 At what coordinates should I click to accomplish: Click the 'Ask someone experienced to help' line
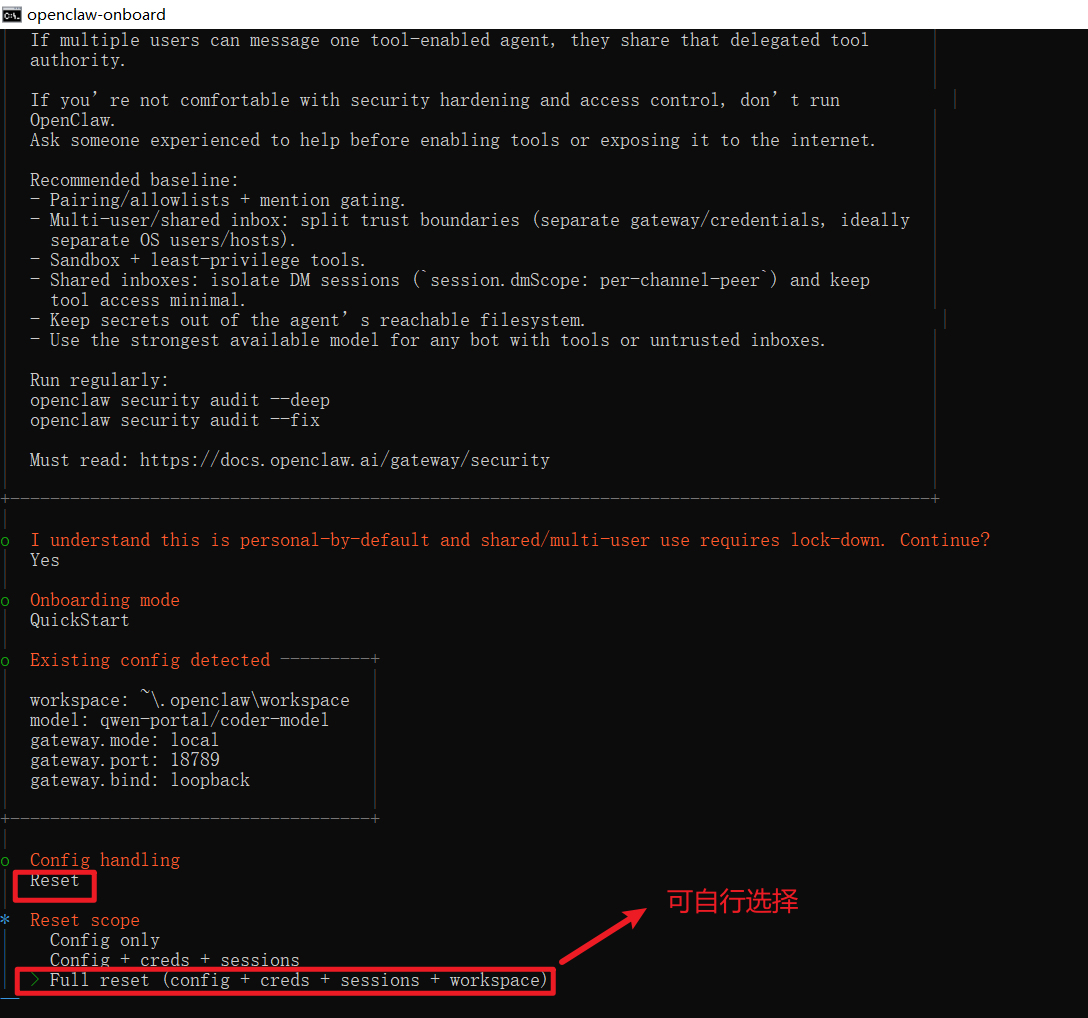point(452,140)
